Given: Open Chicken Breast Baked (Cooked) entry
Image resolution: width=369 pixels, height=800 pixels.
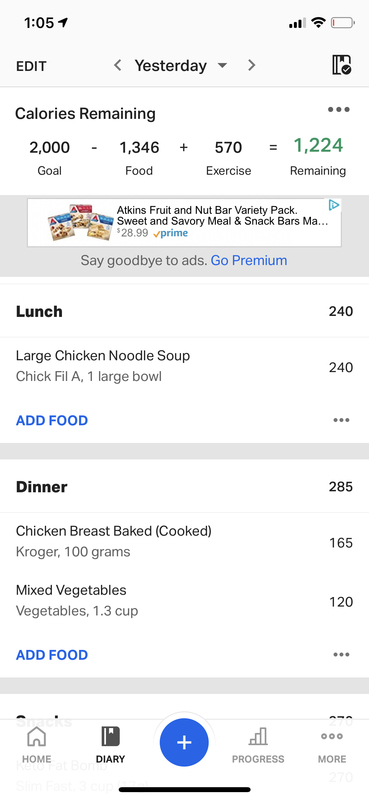Looking at the screenshot, I should pos(184,542).
